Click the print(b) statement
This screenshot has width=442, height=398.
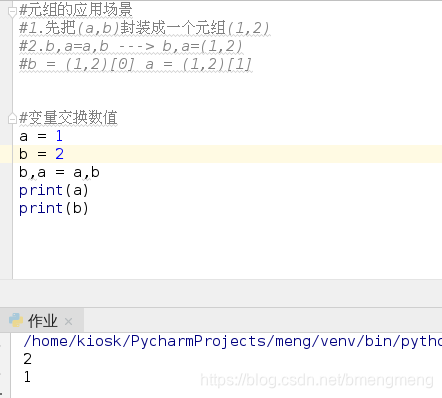(x=54, y=208)
